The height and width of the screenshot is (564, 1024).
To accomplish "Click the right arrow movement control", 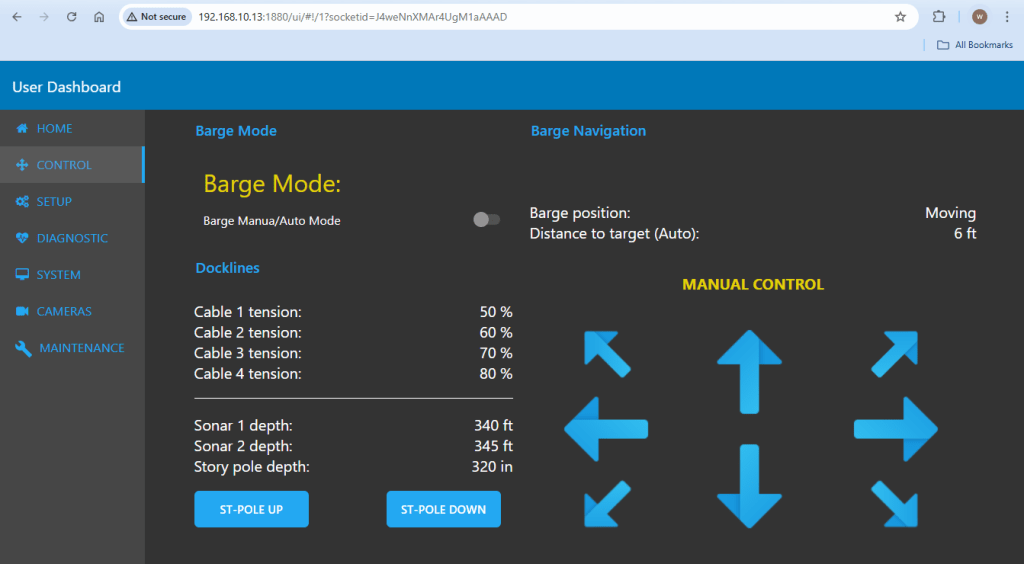I will click(895, 429).
